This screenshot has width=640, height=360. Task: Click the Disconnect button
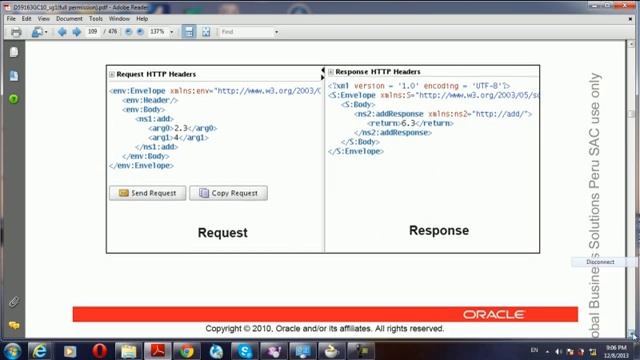pos(600,262)
